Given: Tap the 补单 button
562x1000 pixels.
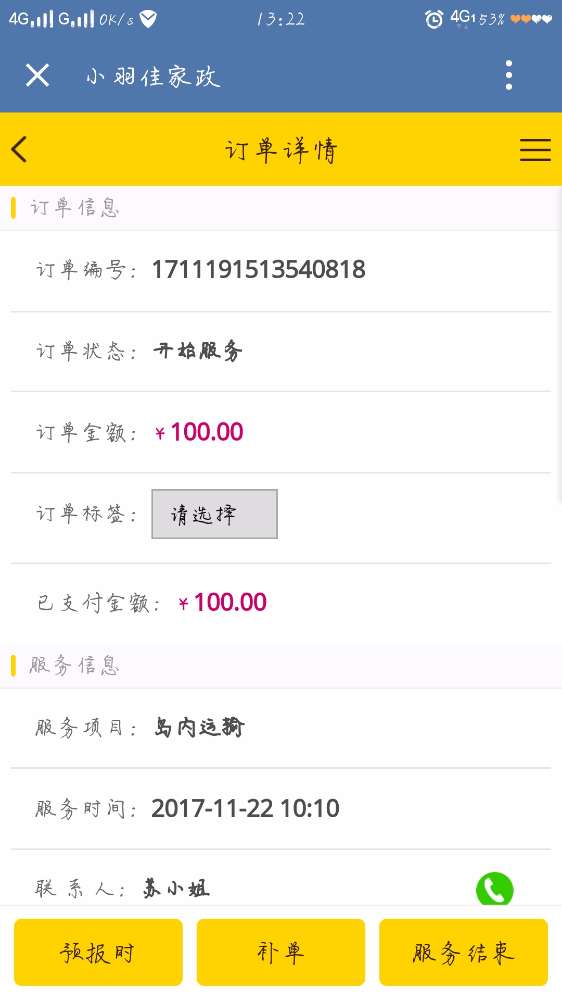Looking at the screenshot, I should coord(281,952).
